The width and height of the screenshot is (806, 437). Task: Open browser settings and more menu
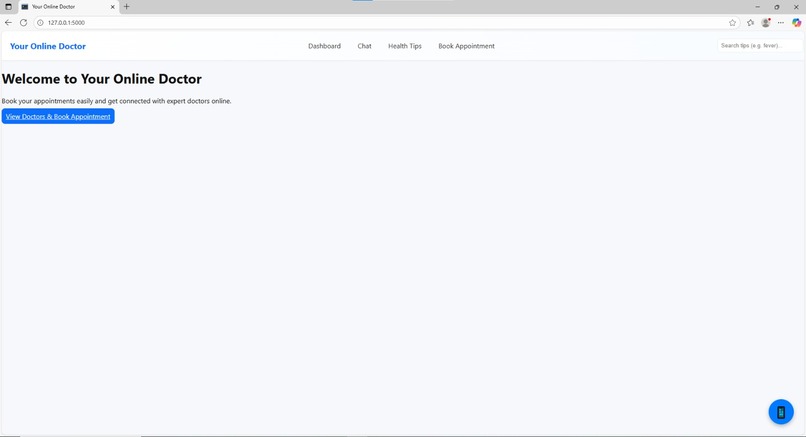coord(781,23)
